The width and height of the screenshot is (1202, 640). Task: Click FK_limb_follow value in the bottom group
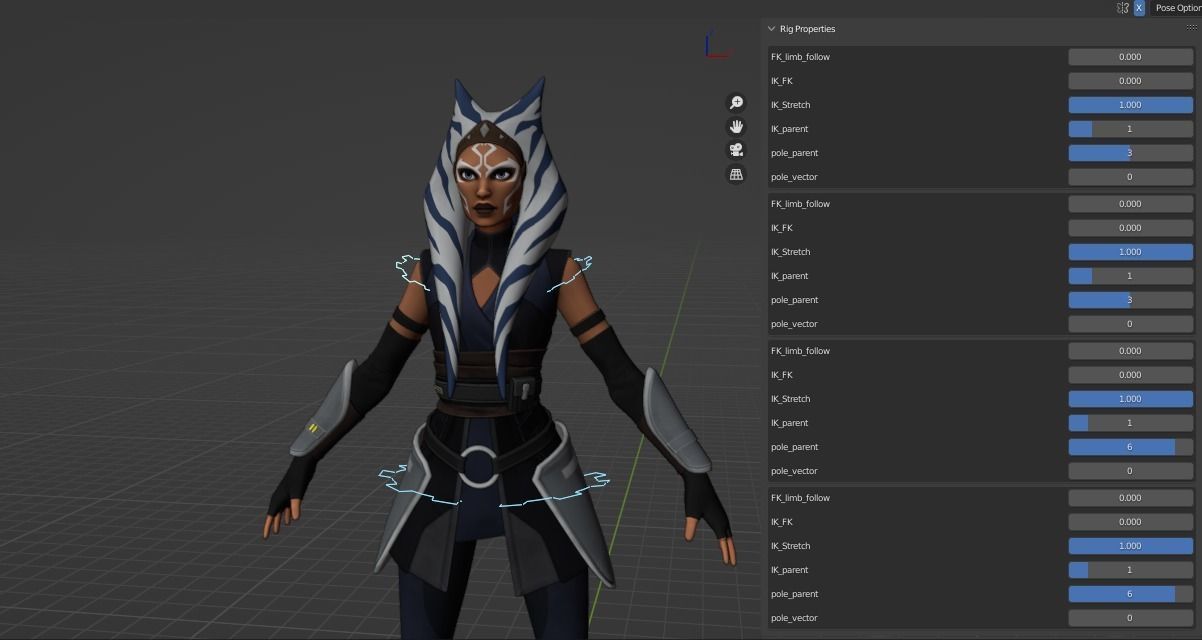coord(1130,498)
